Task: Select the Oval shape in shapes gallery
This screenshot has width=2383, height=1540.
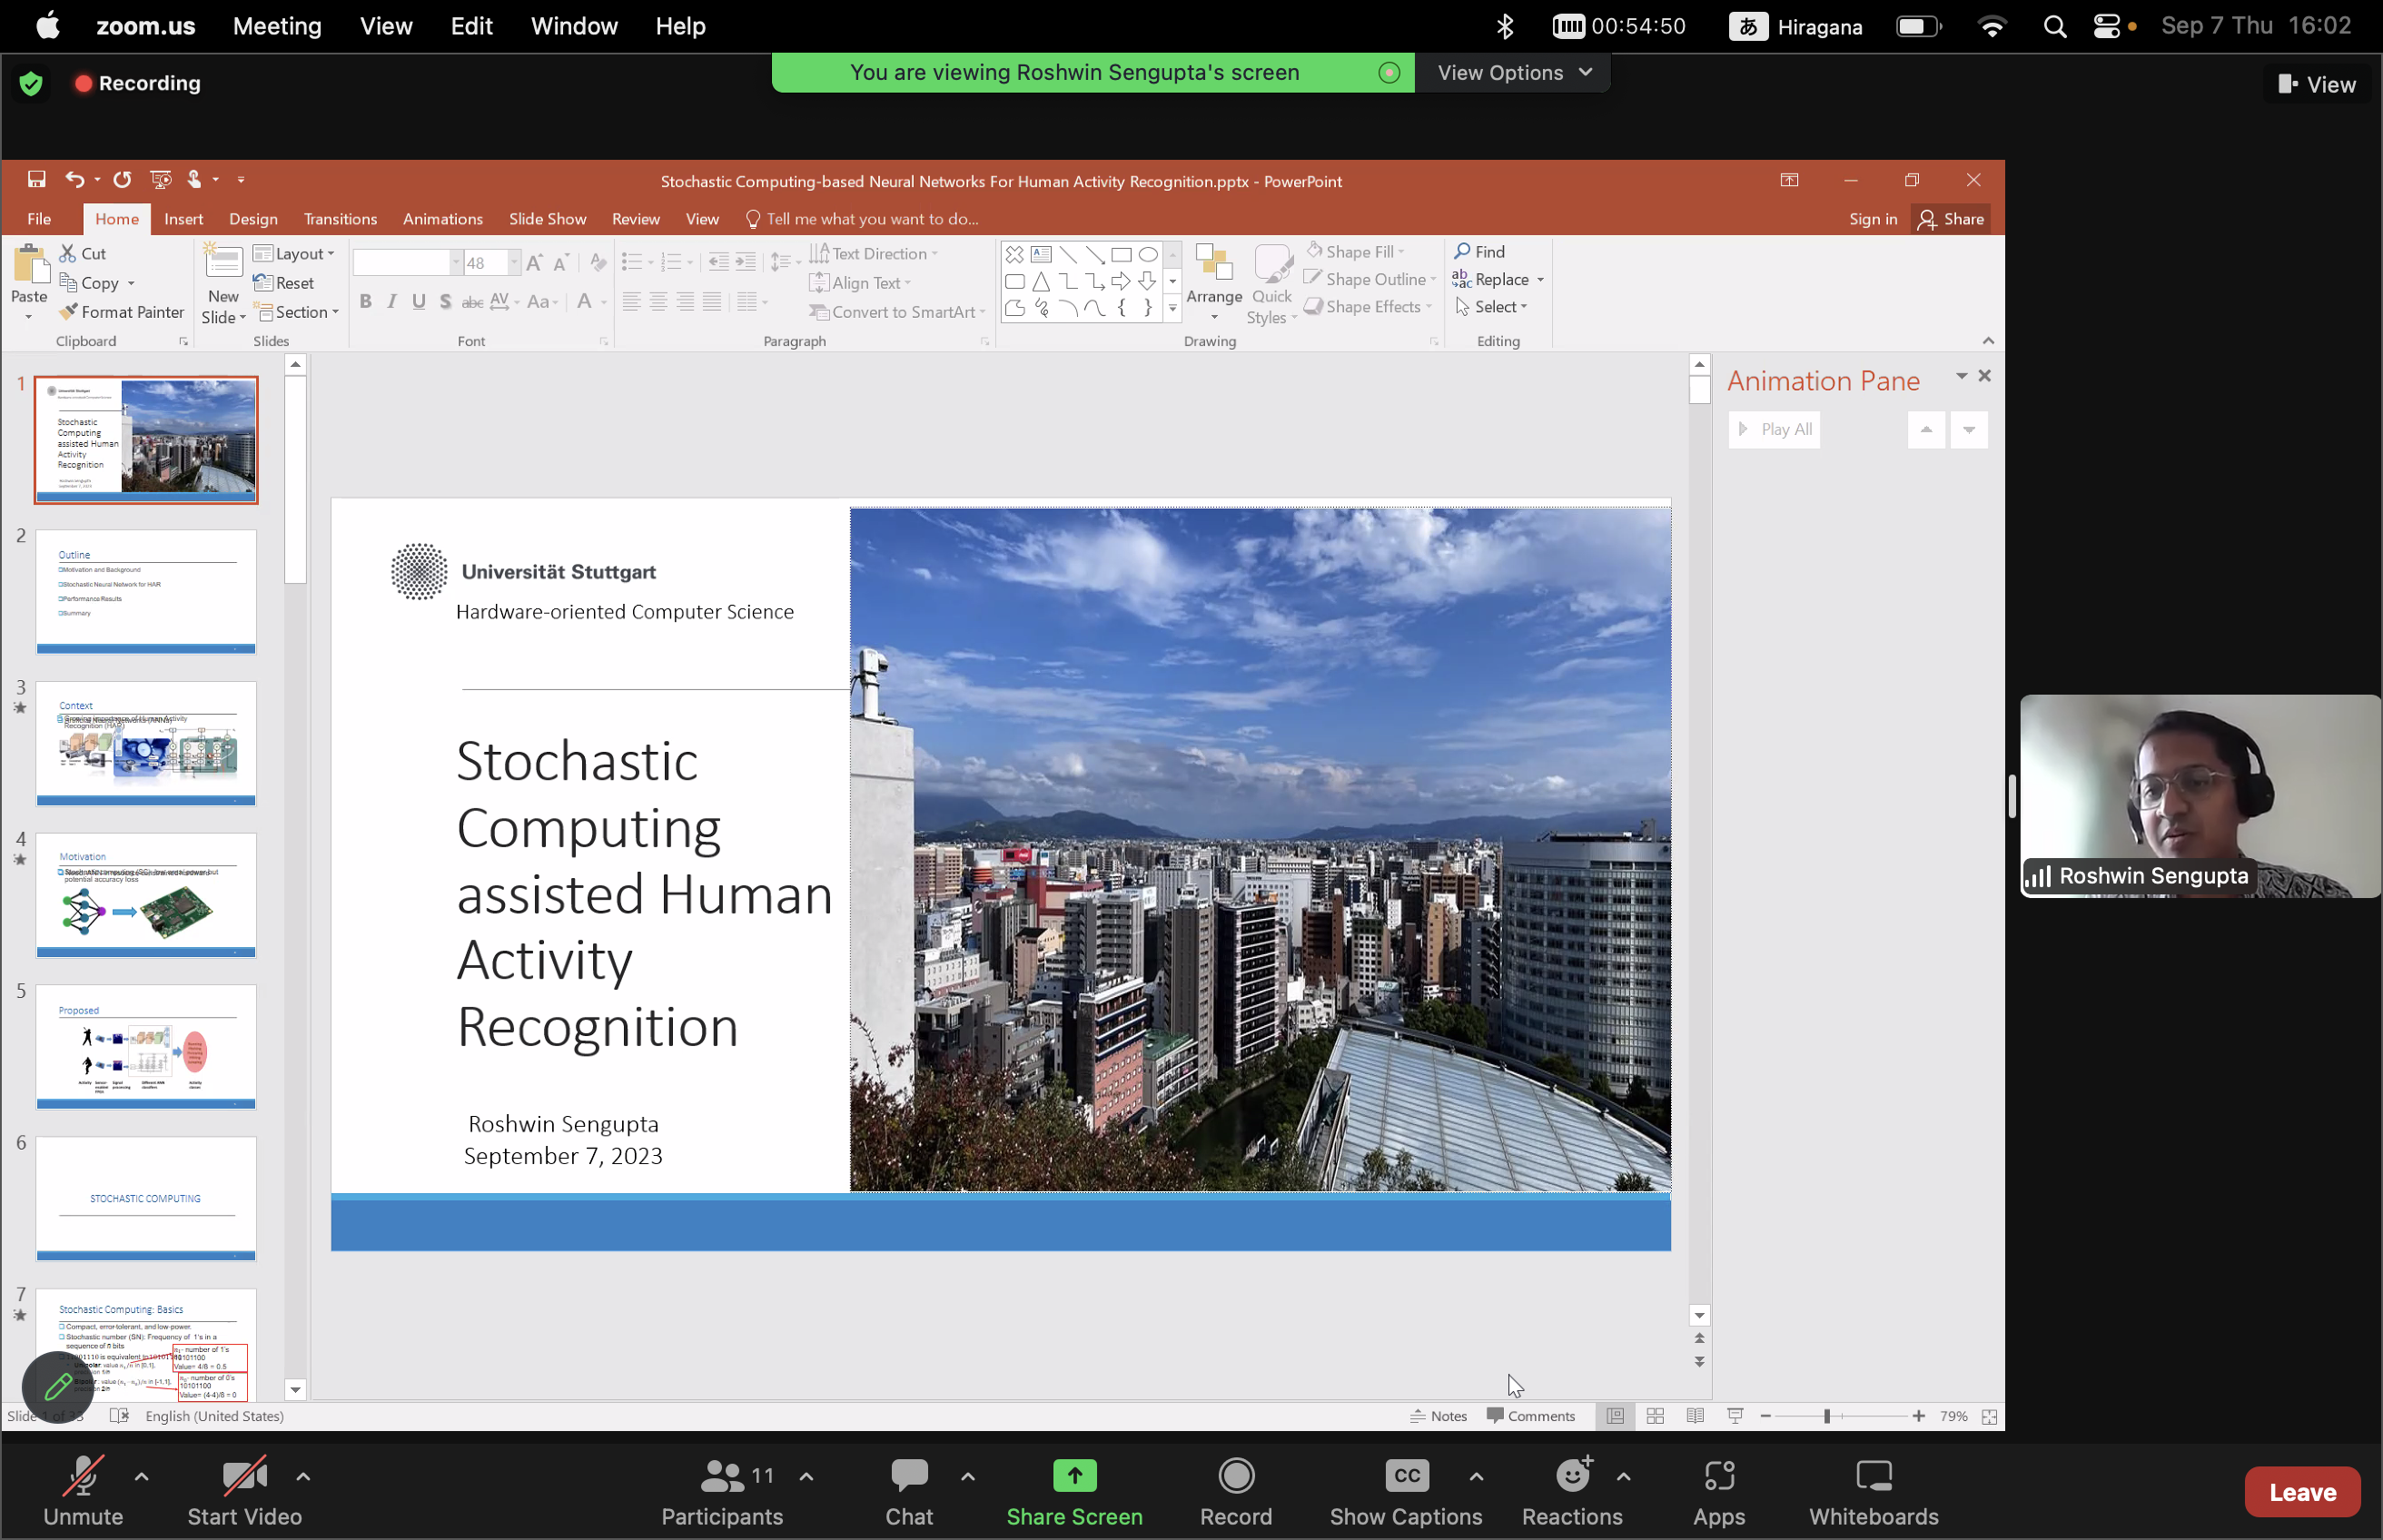Action: coord(1148,254)
